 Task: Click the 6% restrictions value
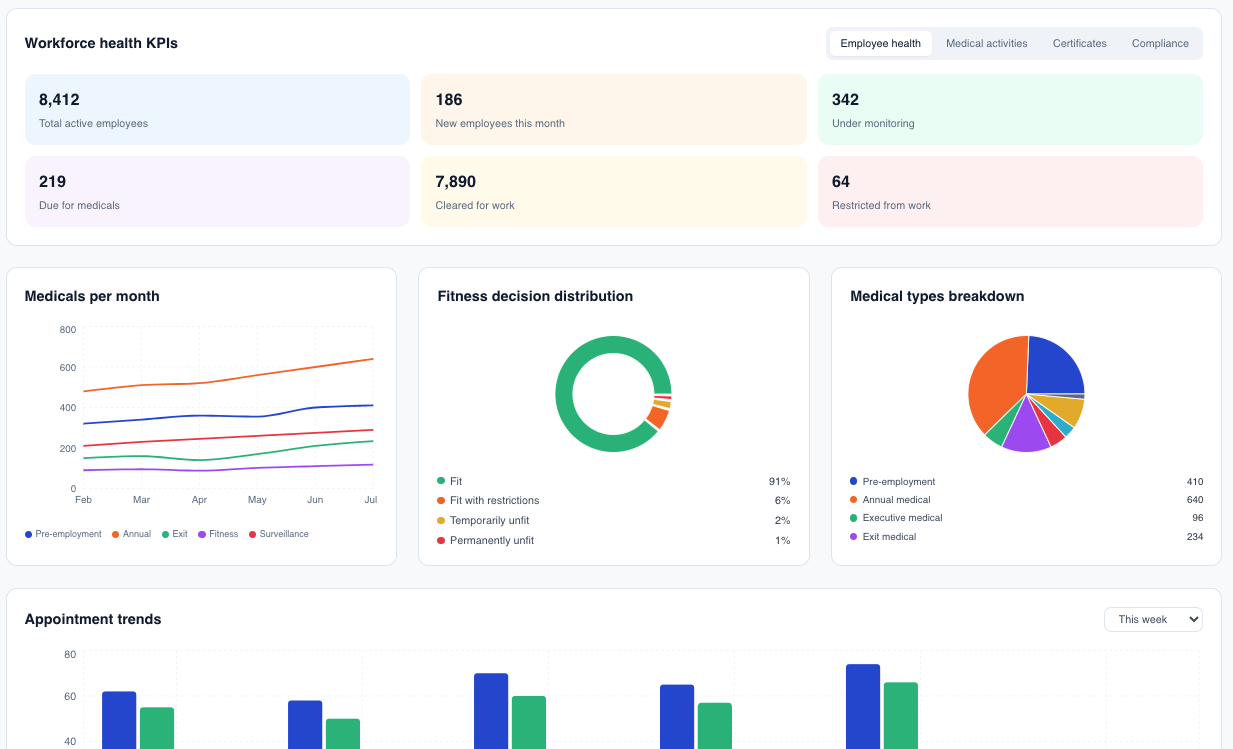pos(782,500)
